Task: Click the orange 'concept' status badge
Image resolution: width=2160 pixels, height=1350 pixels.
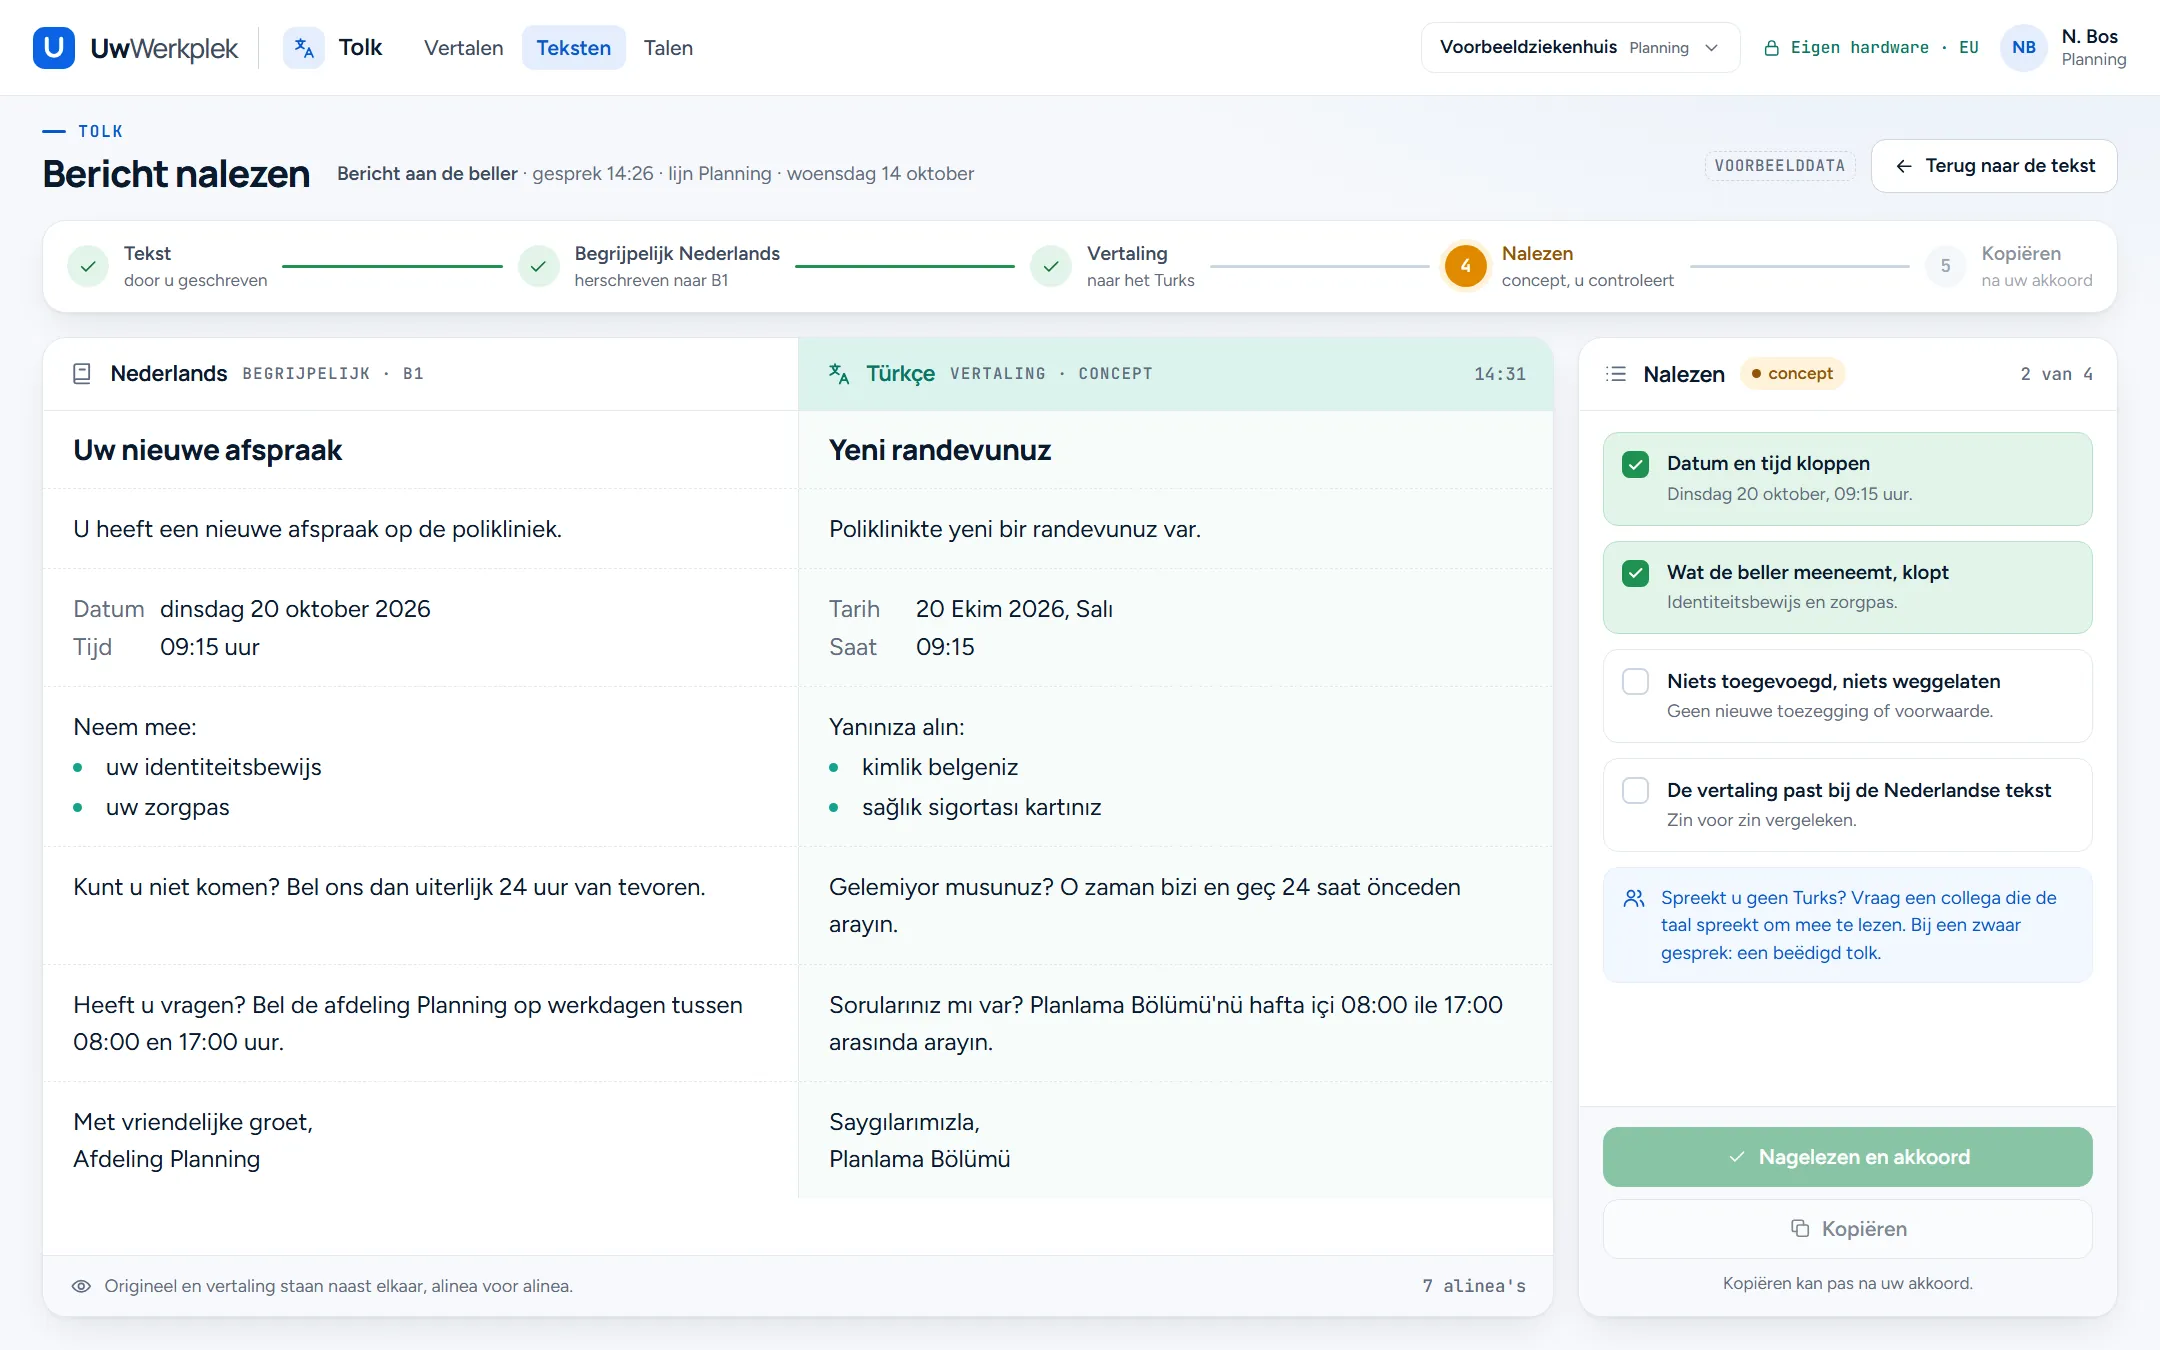Action: 1792,374
